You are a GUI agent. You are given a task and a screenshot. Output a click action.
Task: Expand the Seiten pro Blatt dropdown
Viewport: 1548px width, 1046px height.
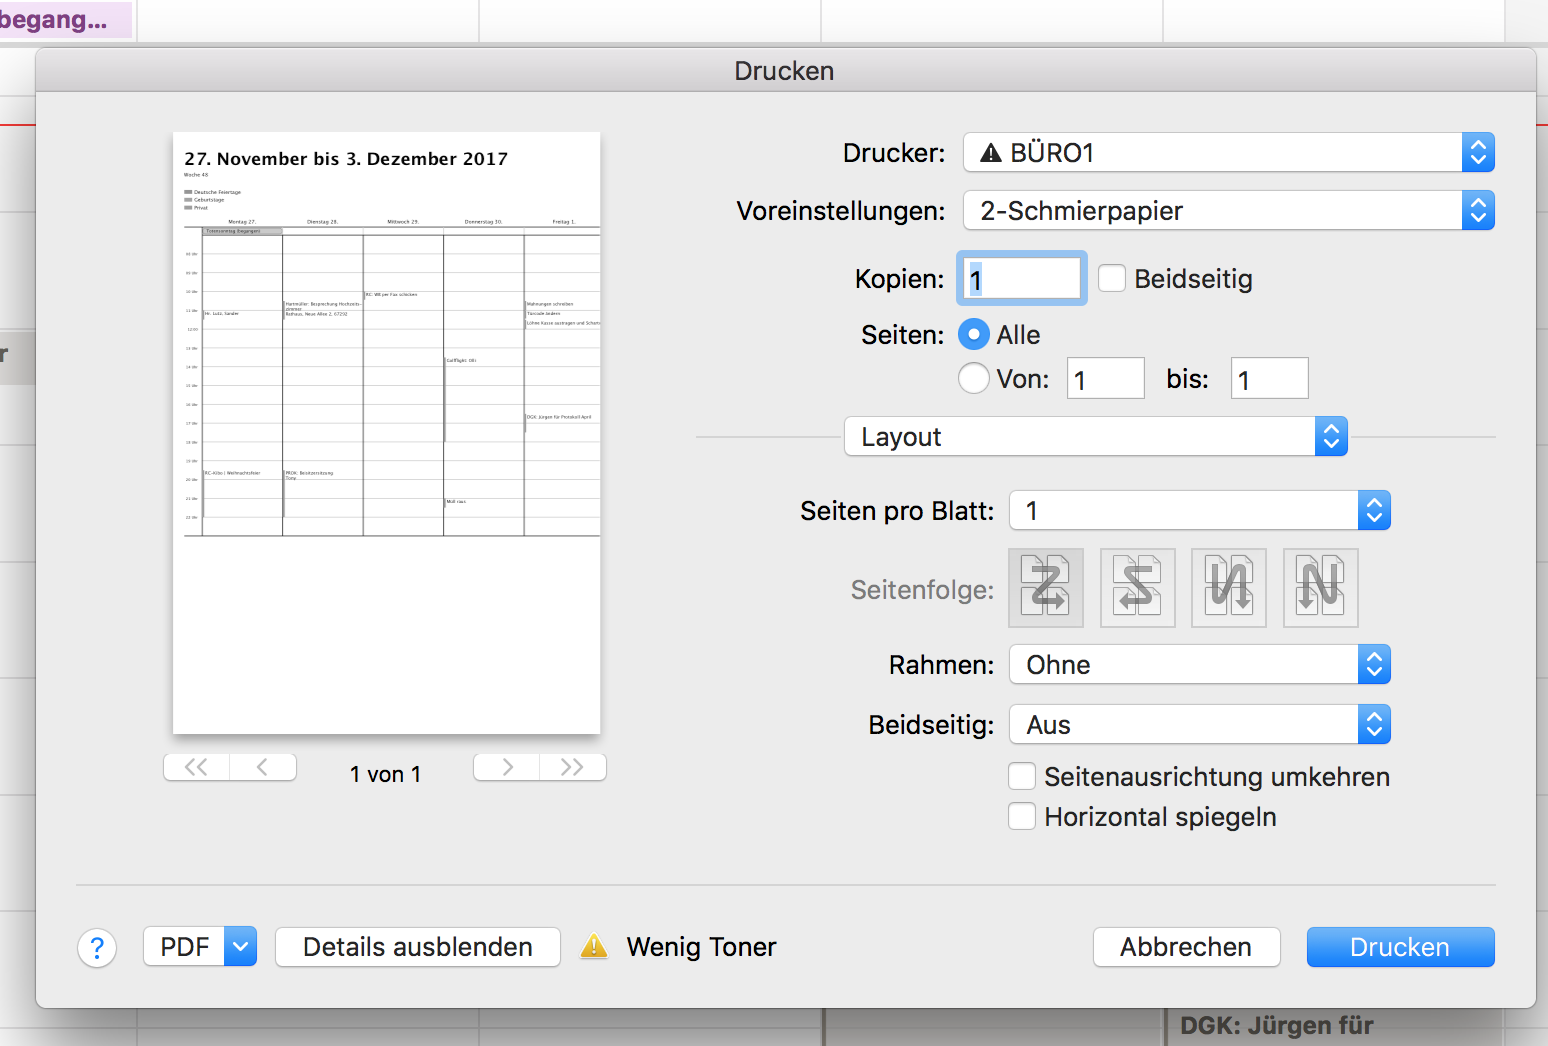1199,510
